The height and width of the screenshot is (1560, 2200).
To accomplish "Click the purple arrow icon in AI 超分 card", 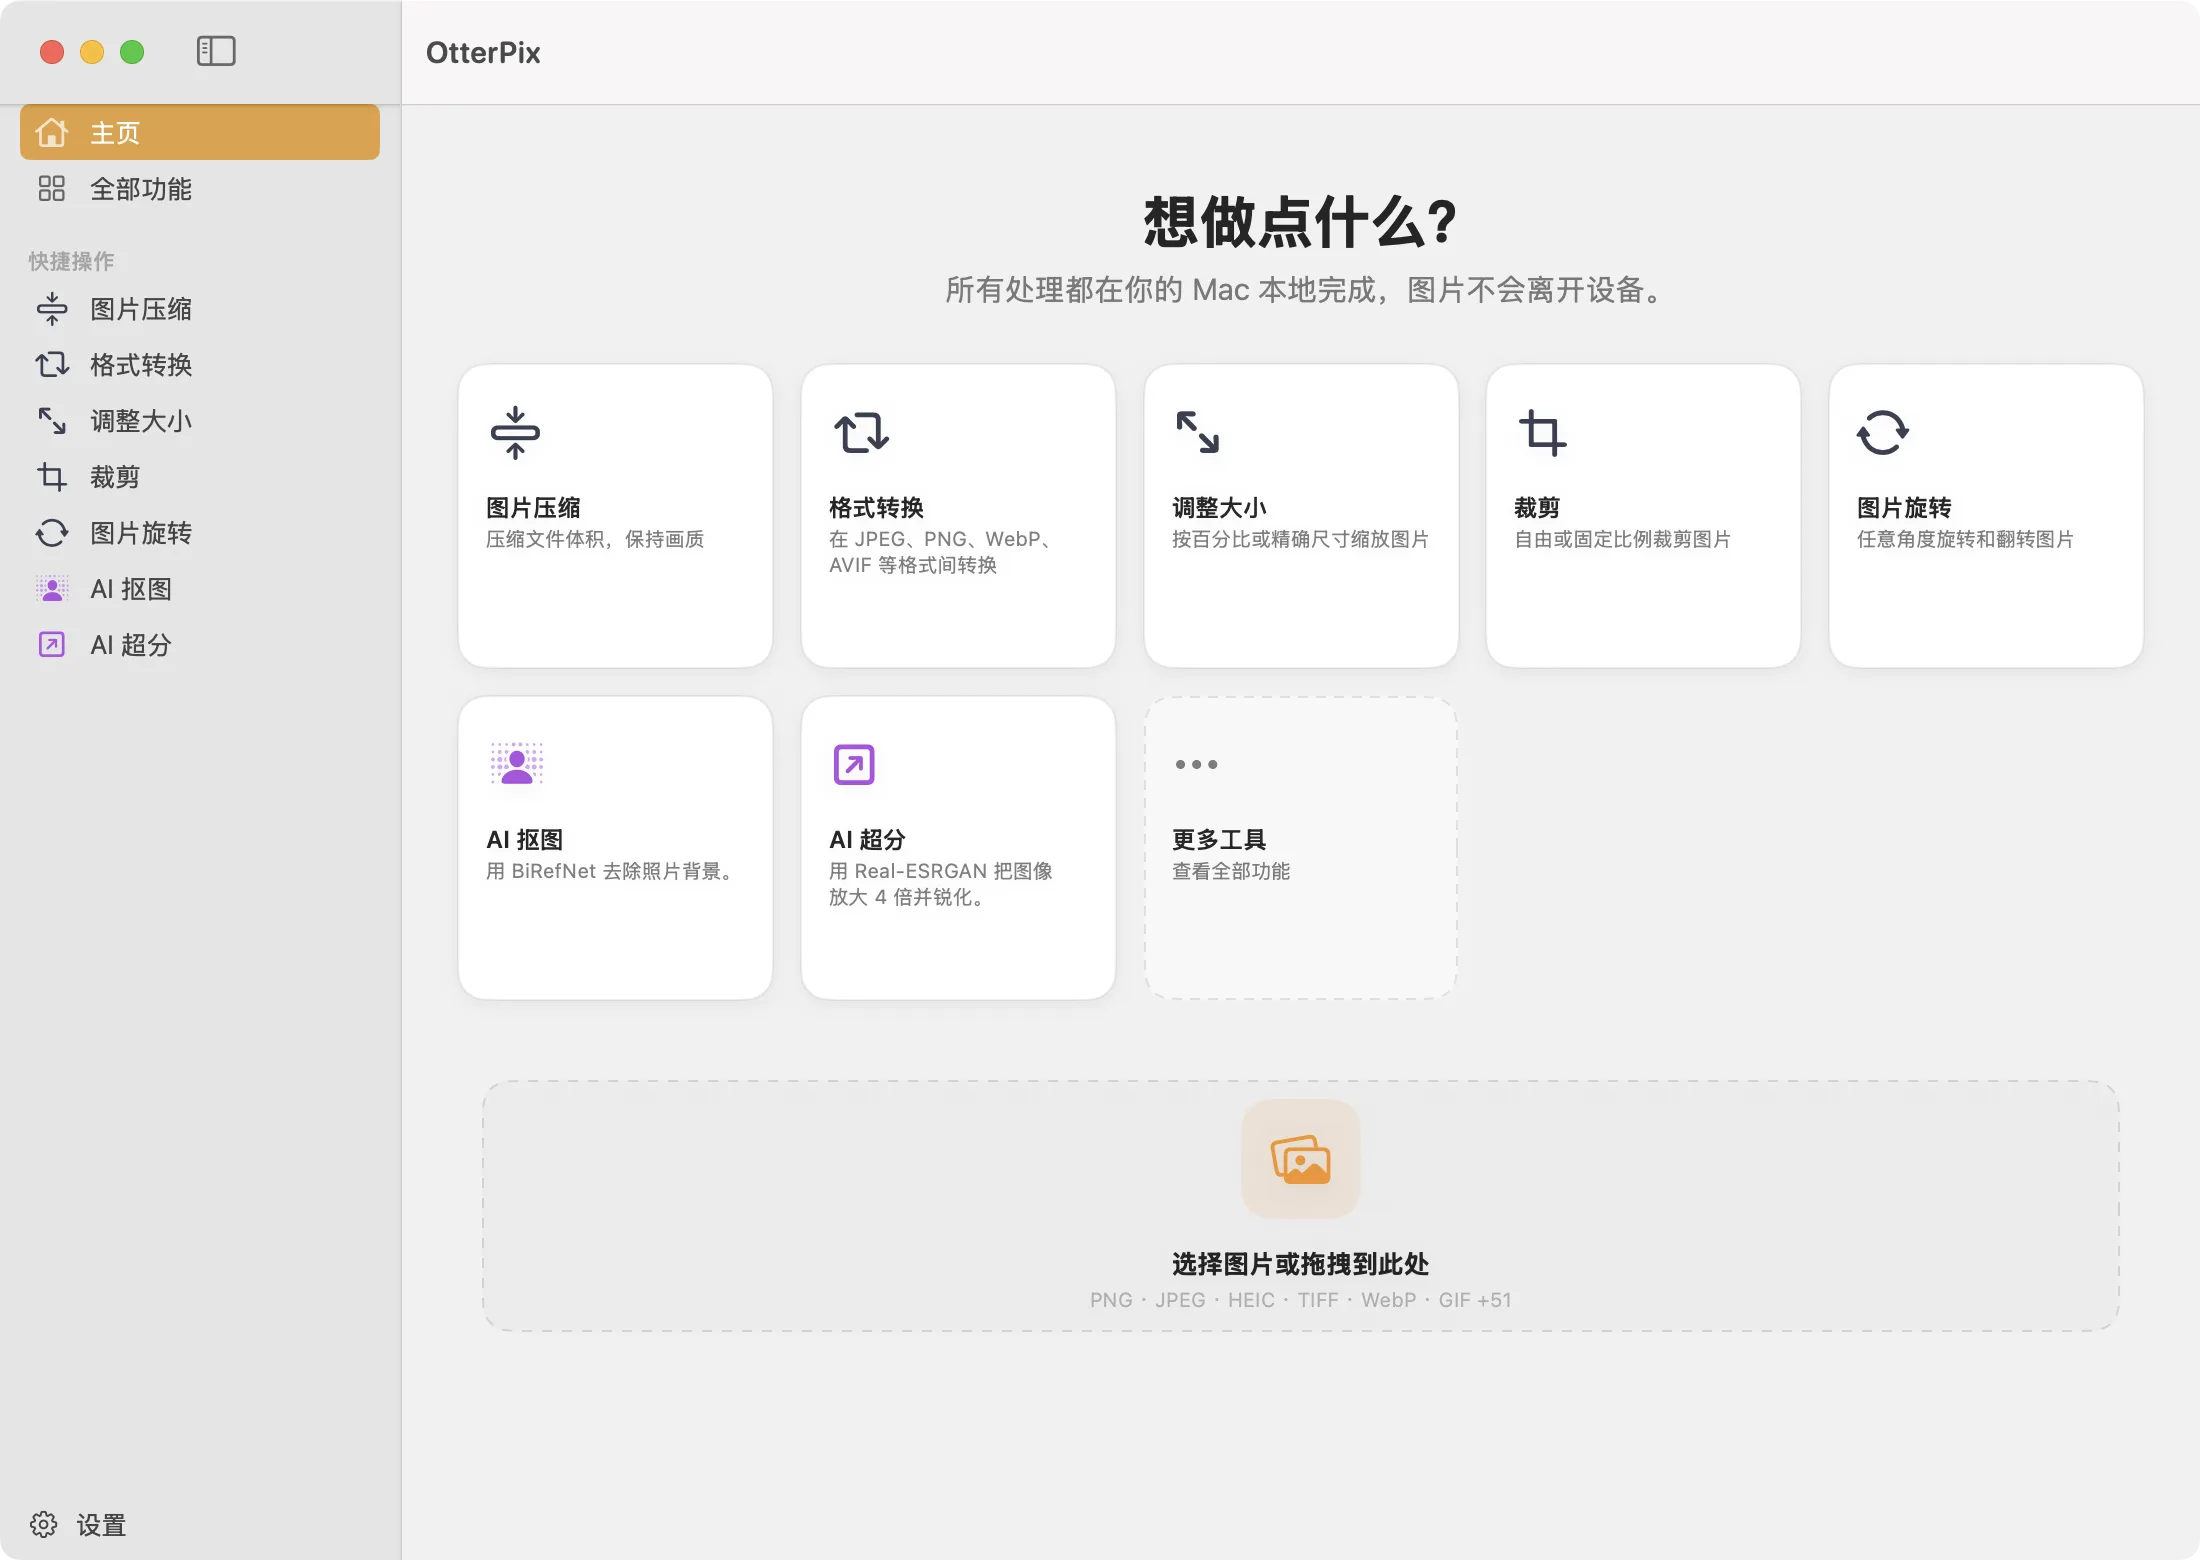I will [854, 764].
